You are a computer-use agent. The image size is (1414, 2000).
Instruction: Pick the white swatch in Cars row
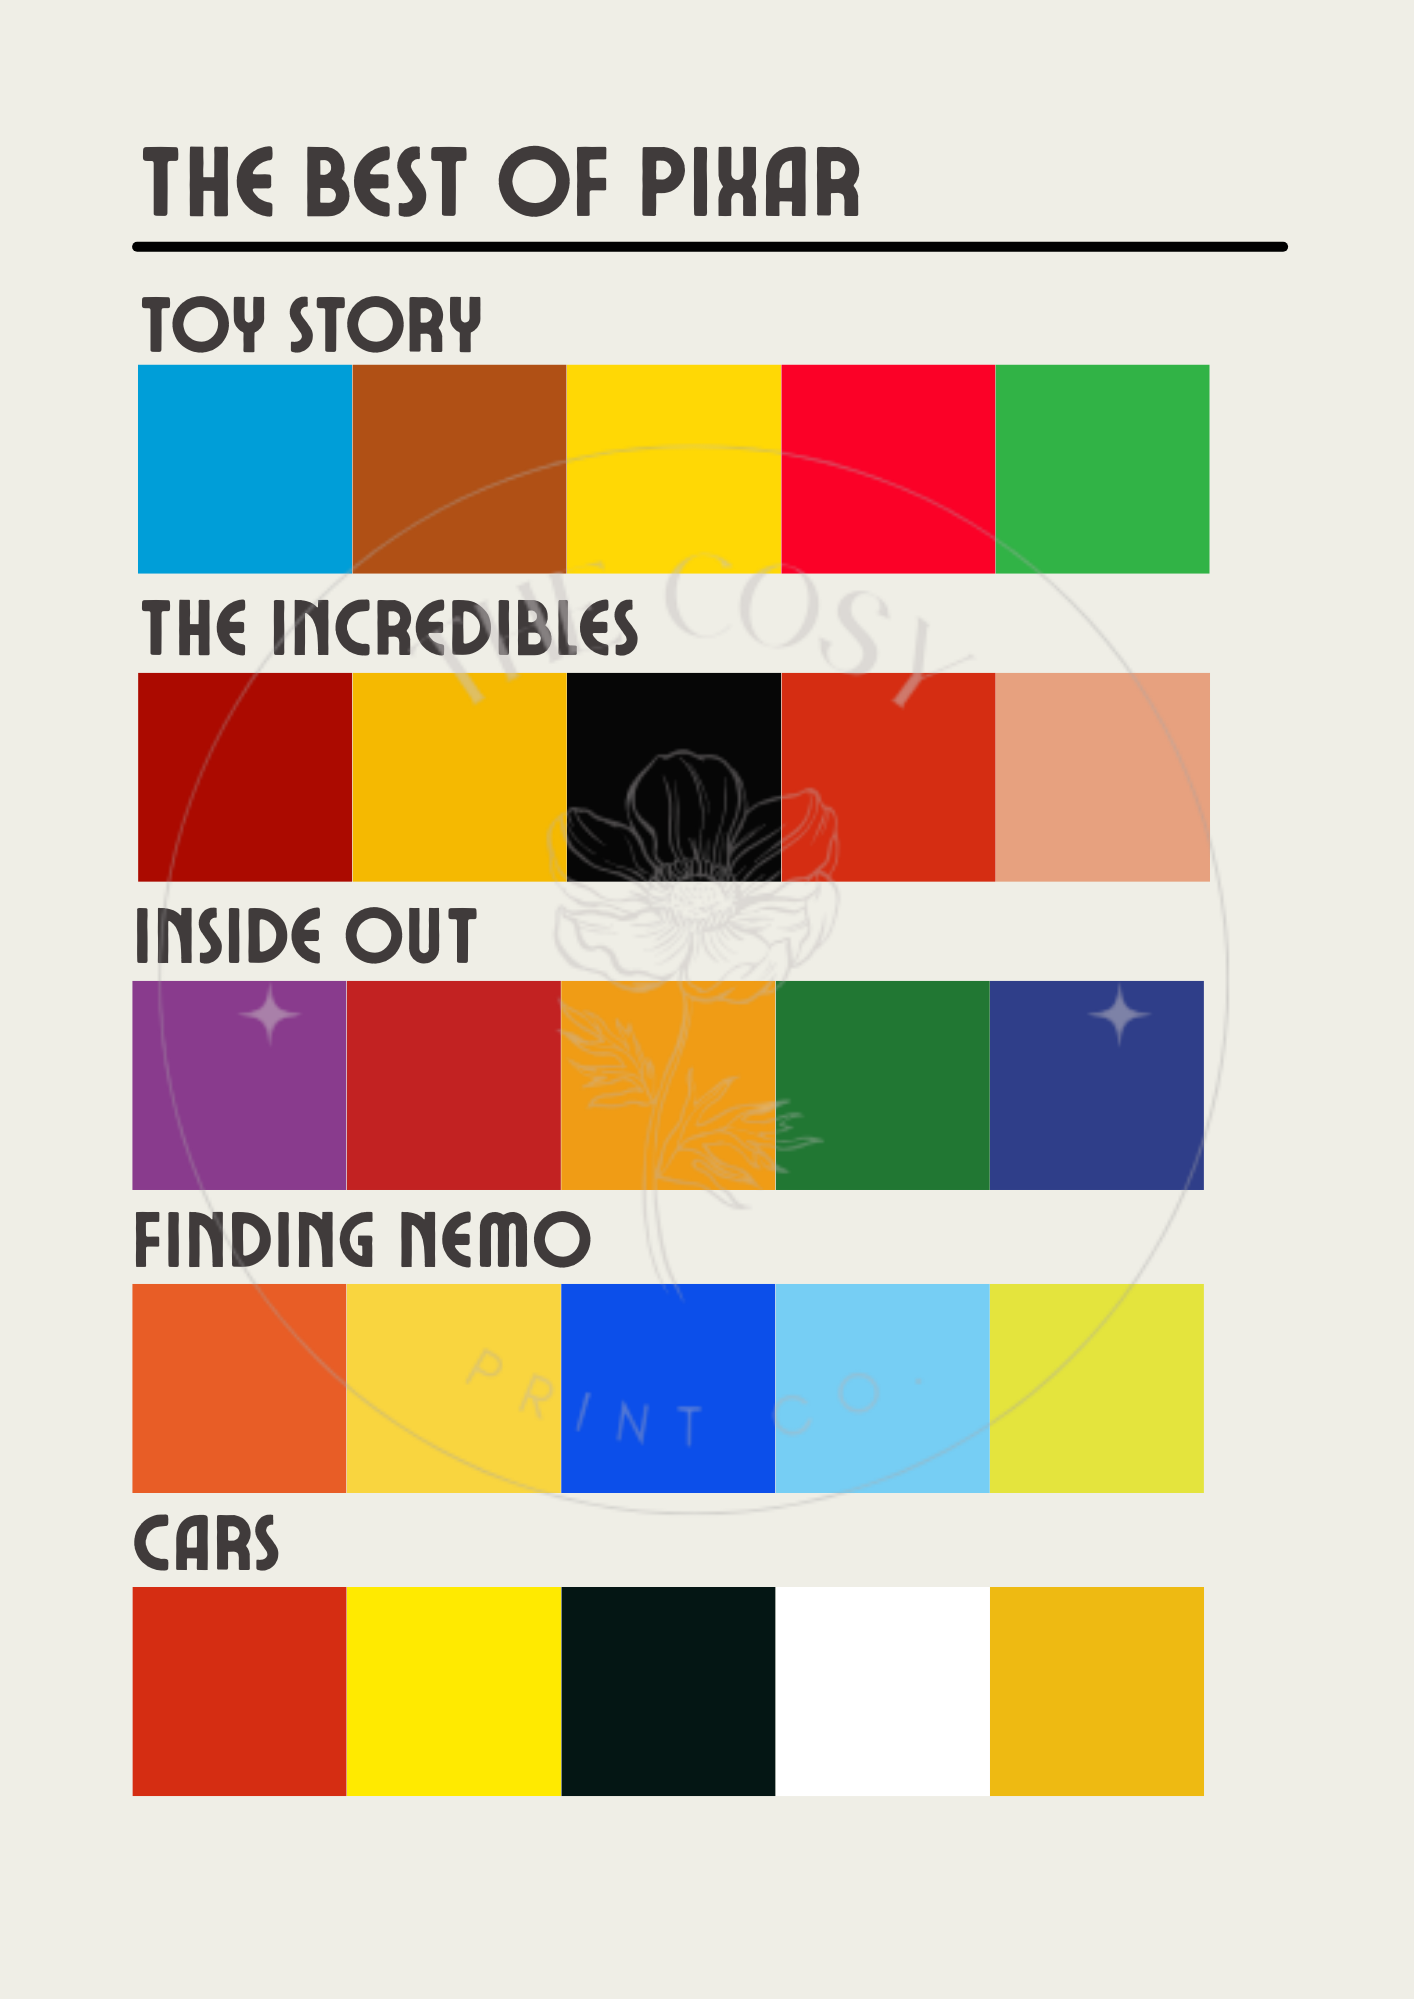tap(882, 1691)
